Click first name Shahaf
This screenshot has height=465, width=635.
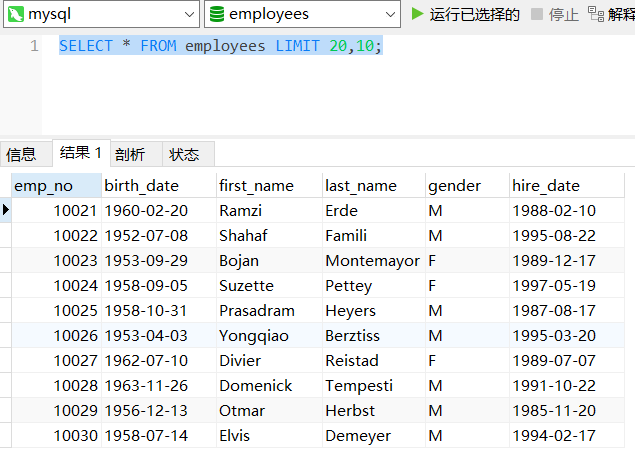pyautogui.click(x=243, y=236)
